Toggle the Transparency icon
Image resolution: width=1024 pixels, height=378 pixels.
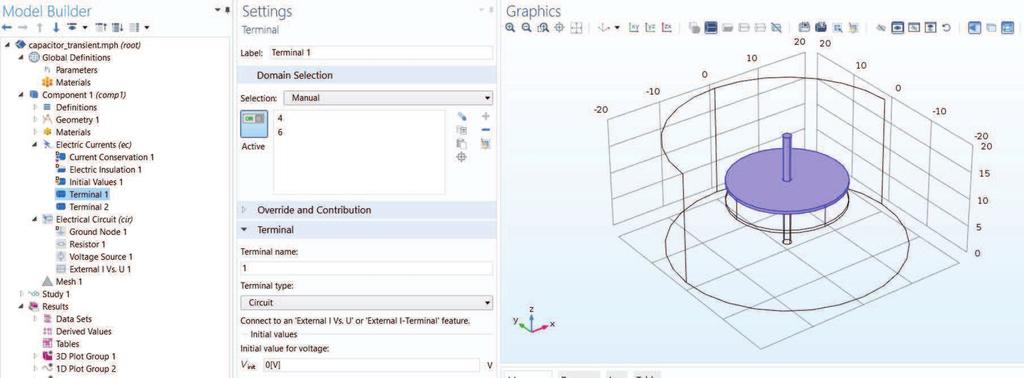[991, 27]
